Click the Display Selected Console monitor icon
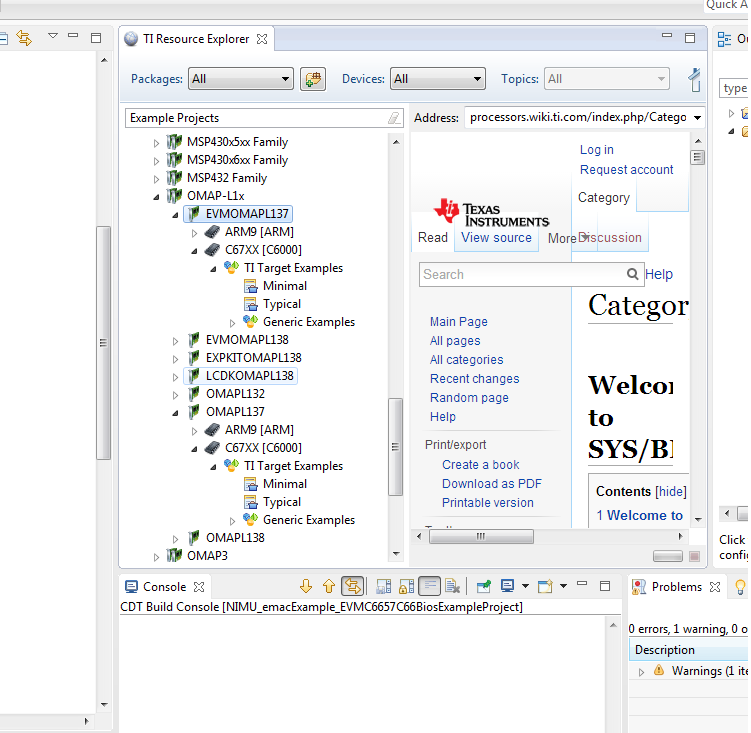This screenshot has height=733, width=751. [507, 586]
